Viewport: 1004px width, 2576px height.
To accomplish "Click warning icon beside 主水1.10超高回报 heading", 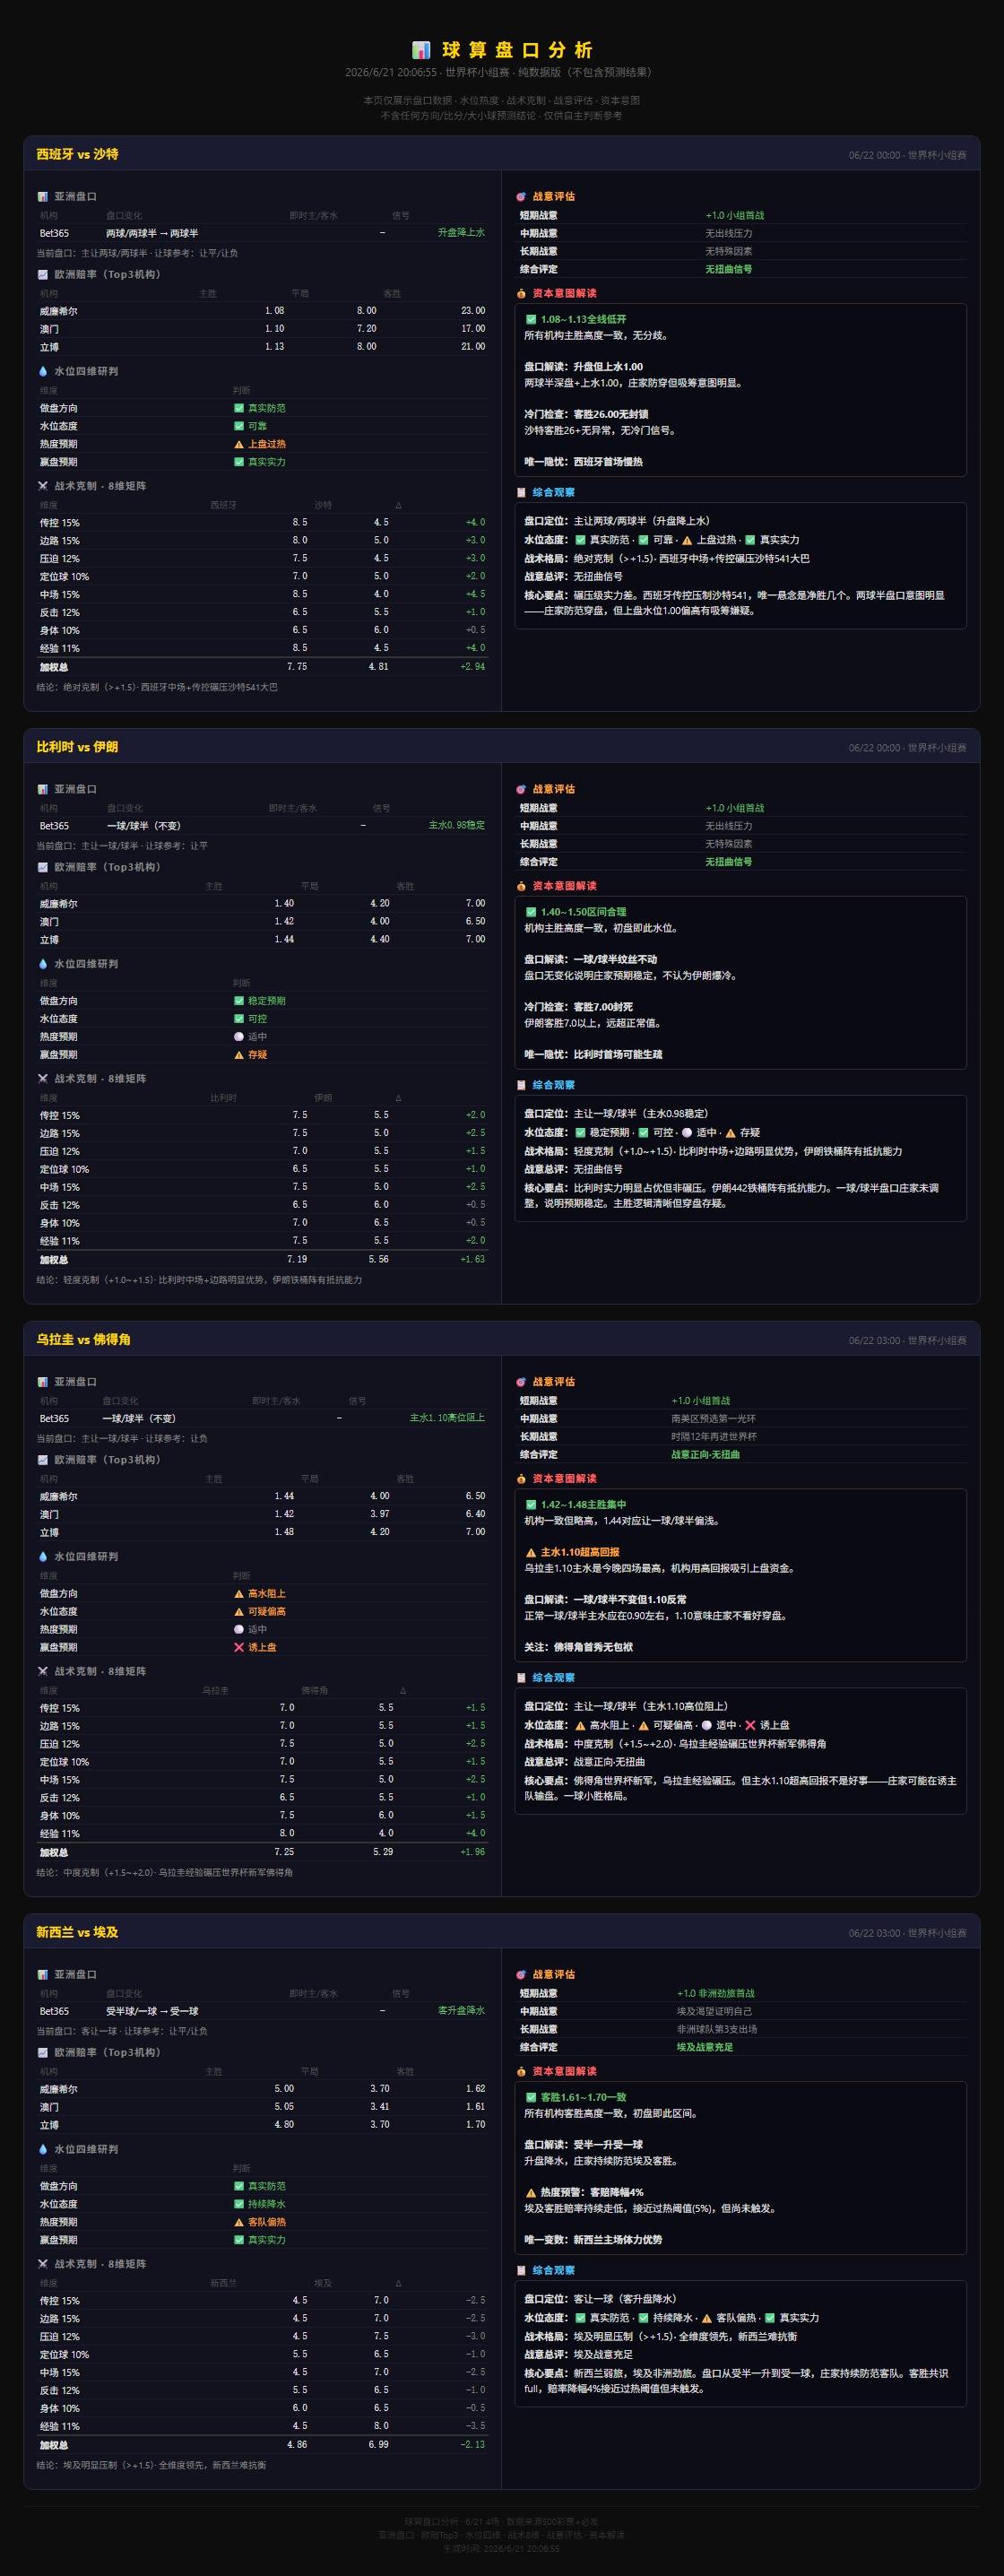I will [531, 1554].
